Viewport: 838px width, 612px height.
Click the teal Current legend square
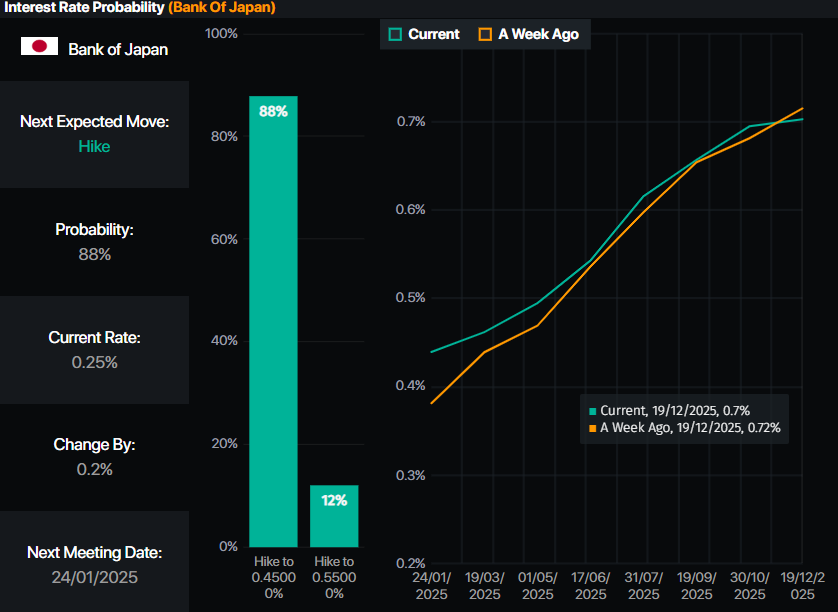396,34
